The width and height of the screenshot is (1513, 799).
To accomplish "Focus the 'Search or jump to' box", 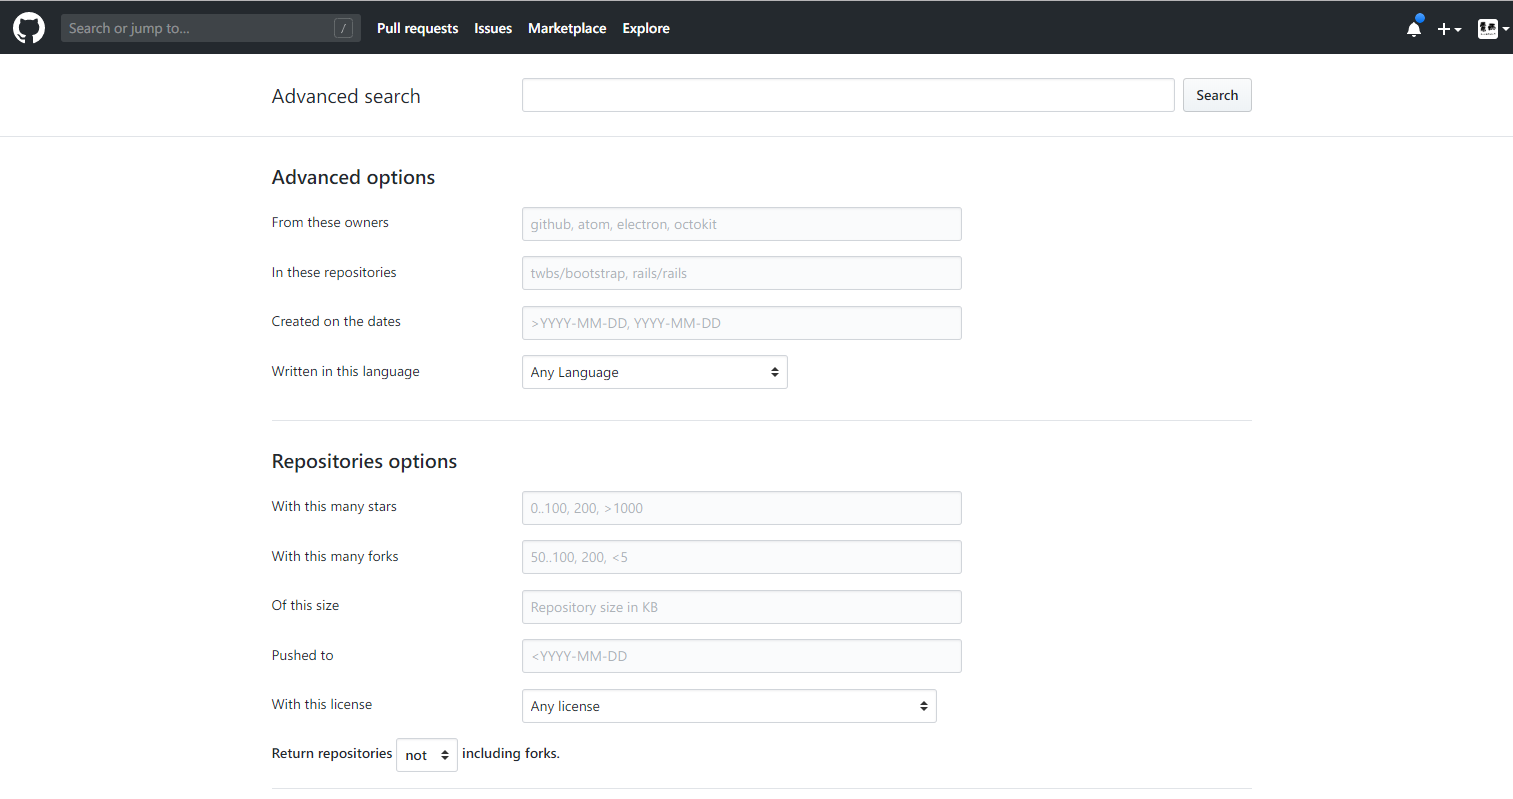I will click(x=209, y=28).
